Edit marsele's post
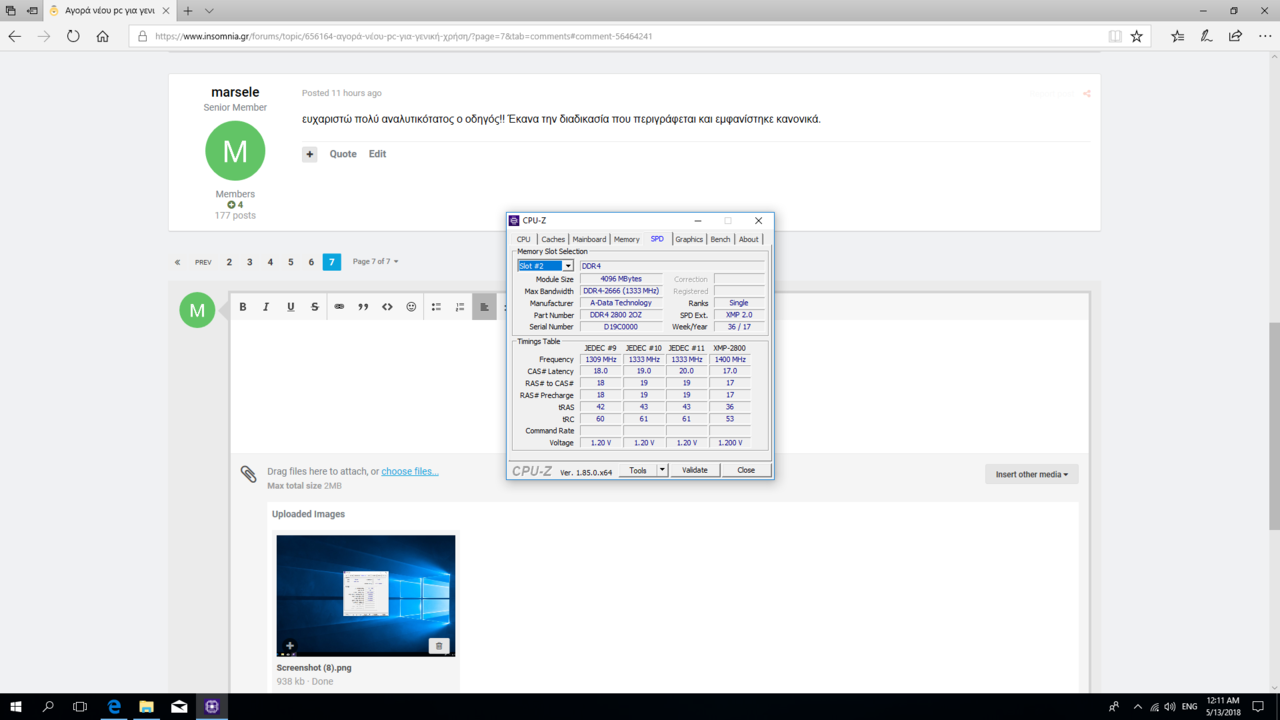The height and width of the screenshot is (720, 1280). coord(377,154)
